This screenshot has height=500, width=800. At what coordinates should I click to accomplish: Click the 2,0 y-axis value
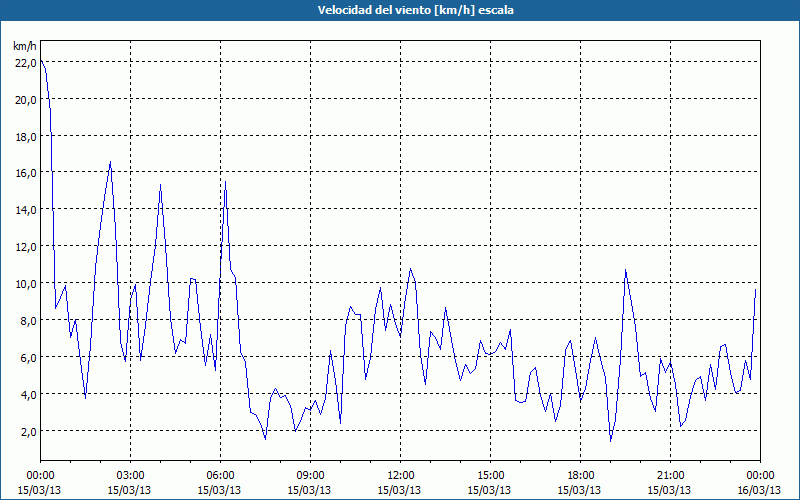[28, 432]
